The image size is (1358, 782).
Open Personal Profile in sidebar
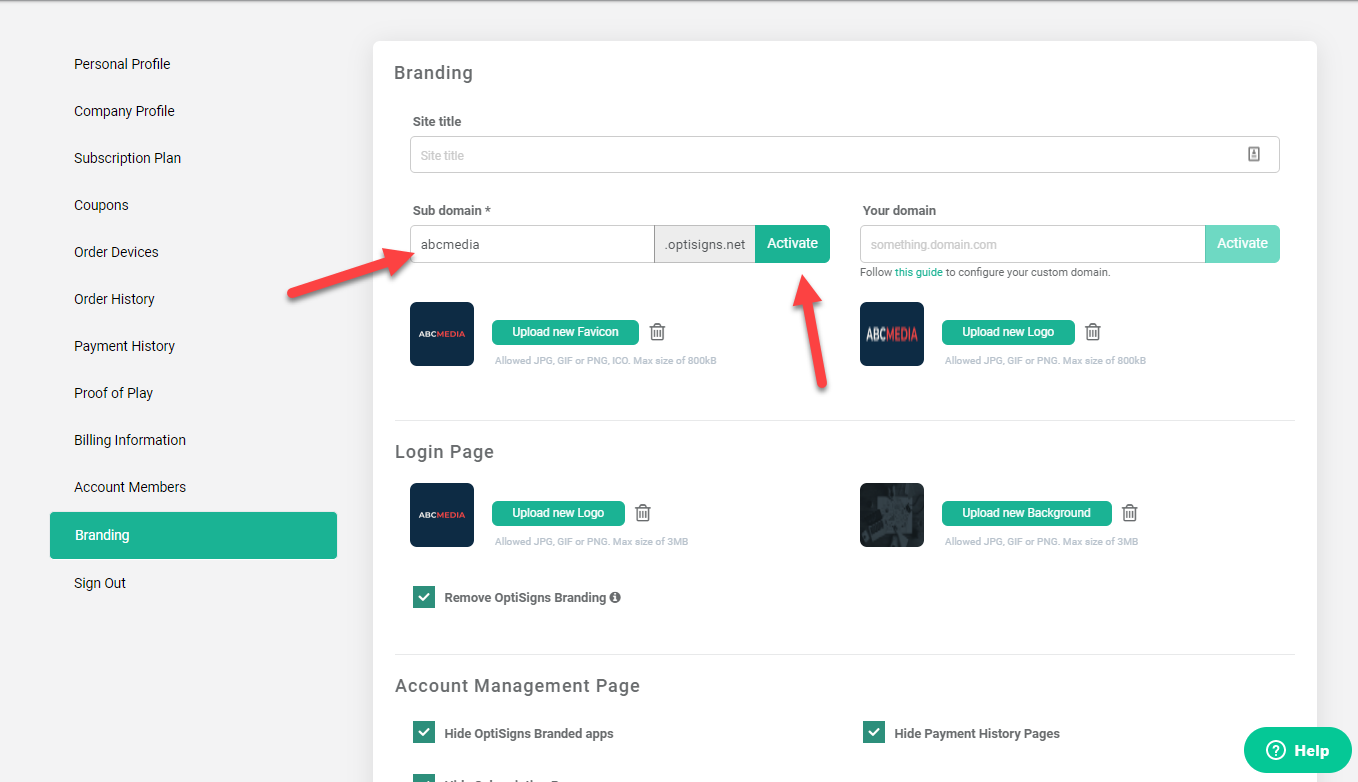pos(122,64)
